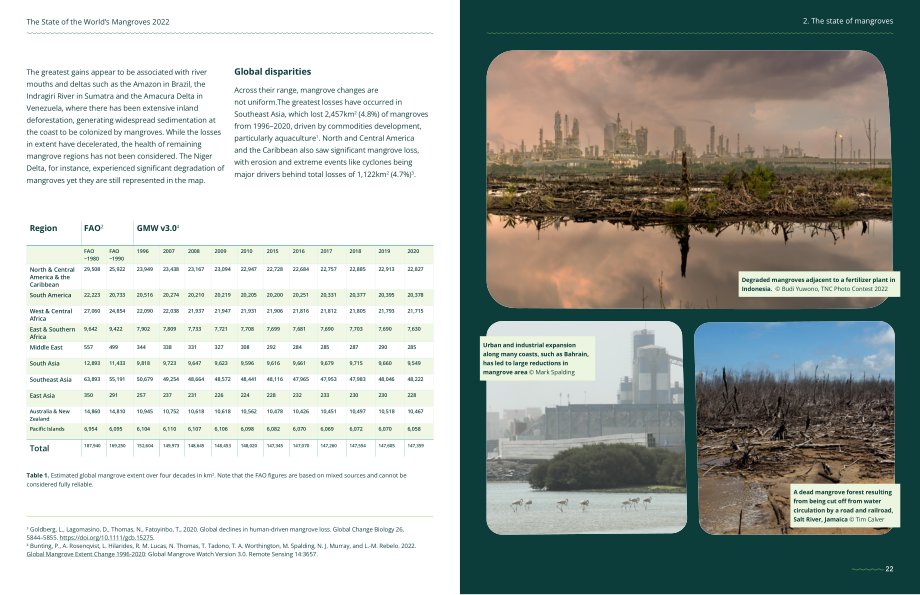Click South America's 1996 value 20,516
920x595 pixels.
tap(145, 295)
